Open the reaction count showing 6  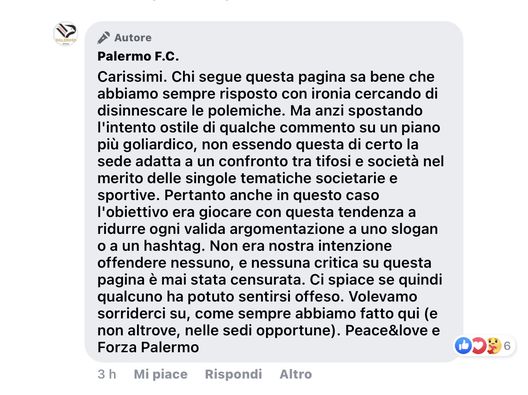tap(507, 346)
